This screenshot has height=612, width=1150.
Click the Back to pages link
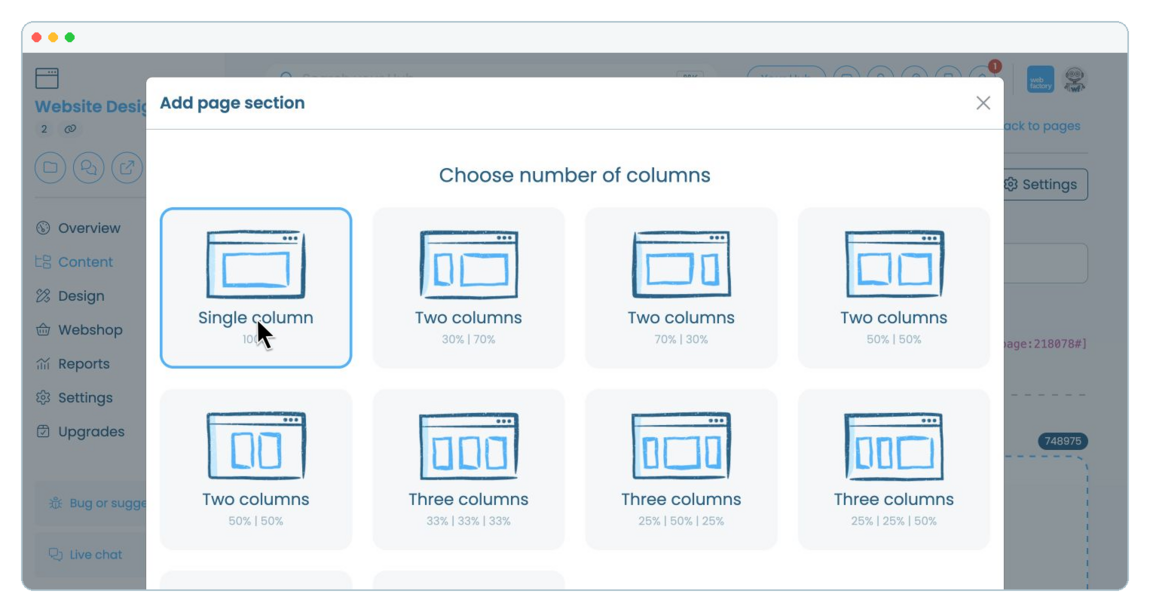(x=1041, y=126)
